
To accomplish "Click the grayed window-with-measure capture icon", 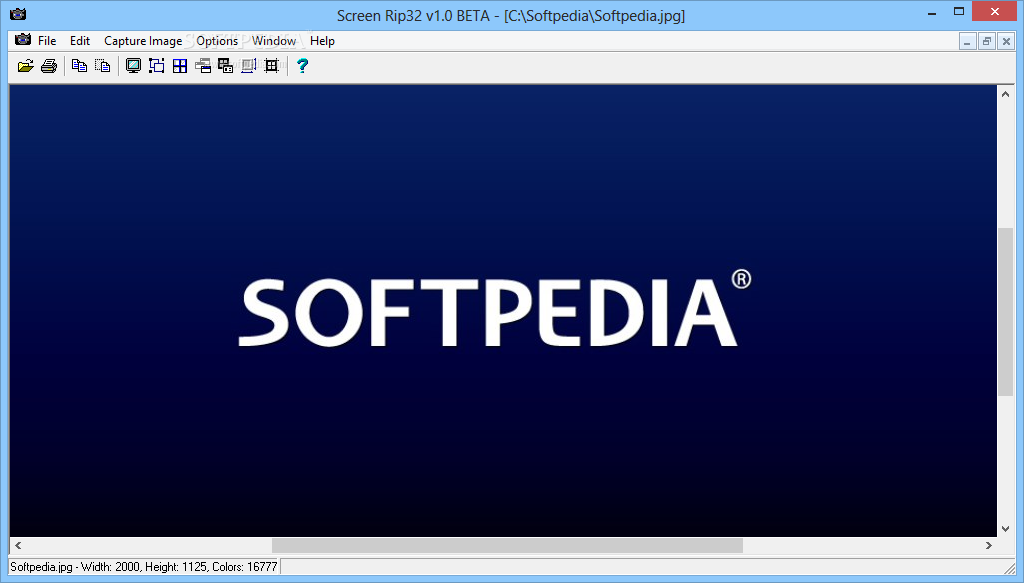I will 248,66.
